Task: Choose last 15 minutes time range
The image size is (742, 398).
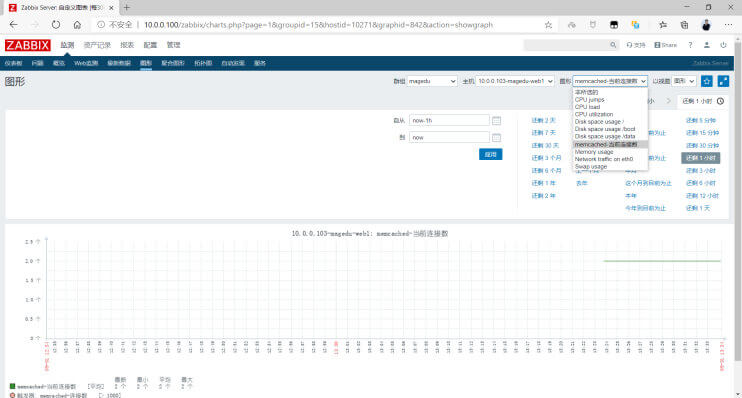Action: click(702, 133)
